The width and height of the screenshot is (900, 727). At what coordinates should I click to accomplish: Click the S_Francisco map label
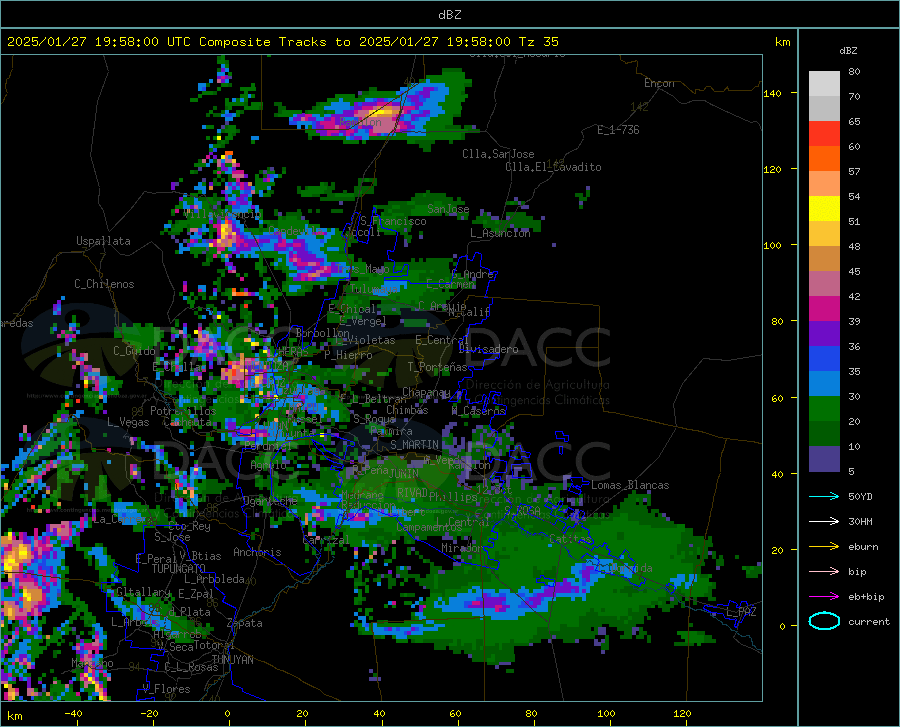[x=393, y=221]
